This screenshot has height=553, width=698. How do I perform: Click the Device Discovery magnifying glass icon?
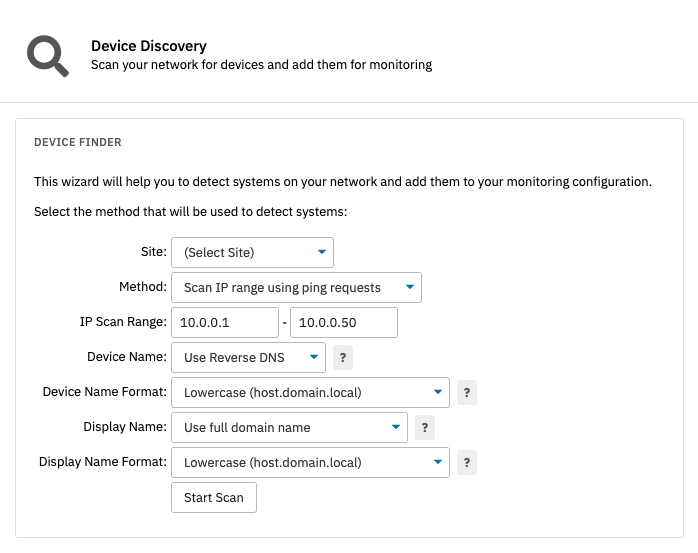(47, 56)
